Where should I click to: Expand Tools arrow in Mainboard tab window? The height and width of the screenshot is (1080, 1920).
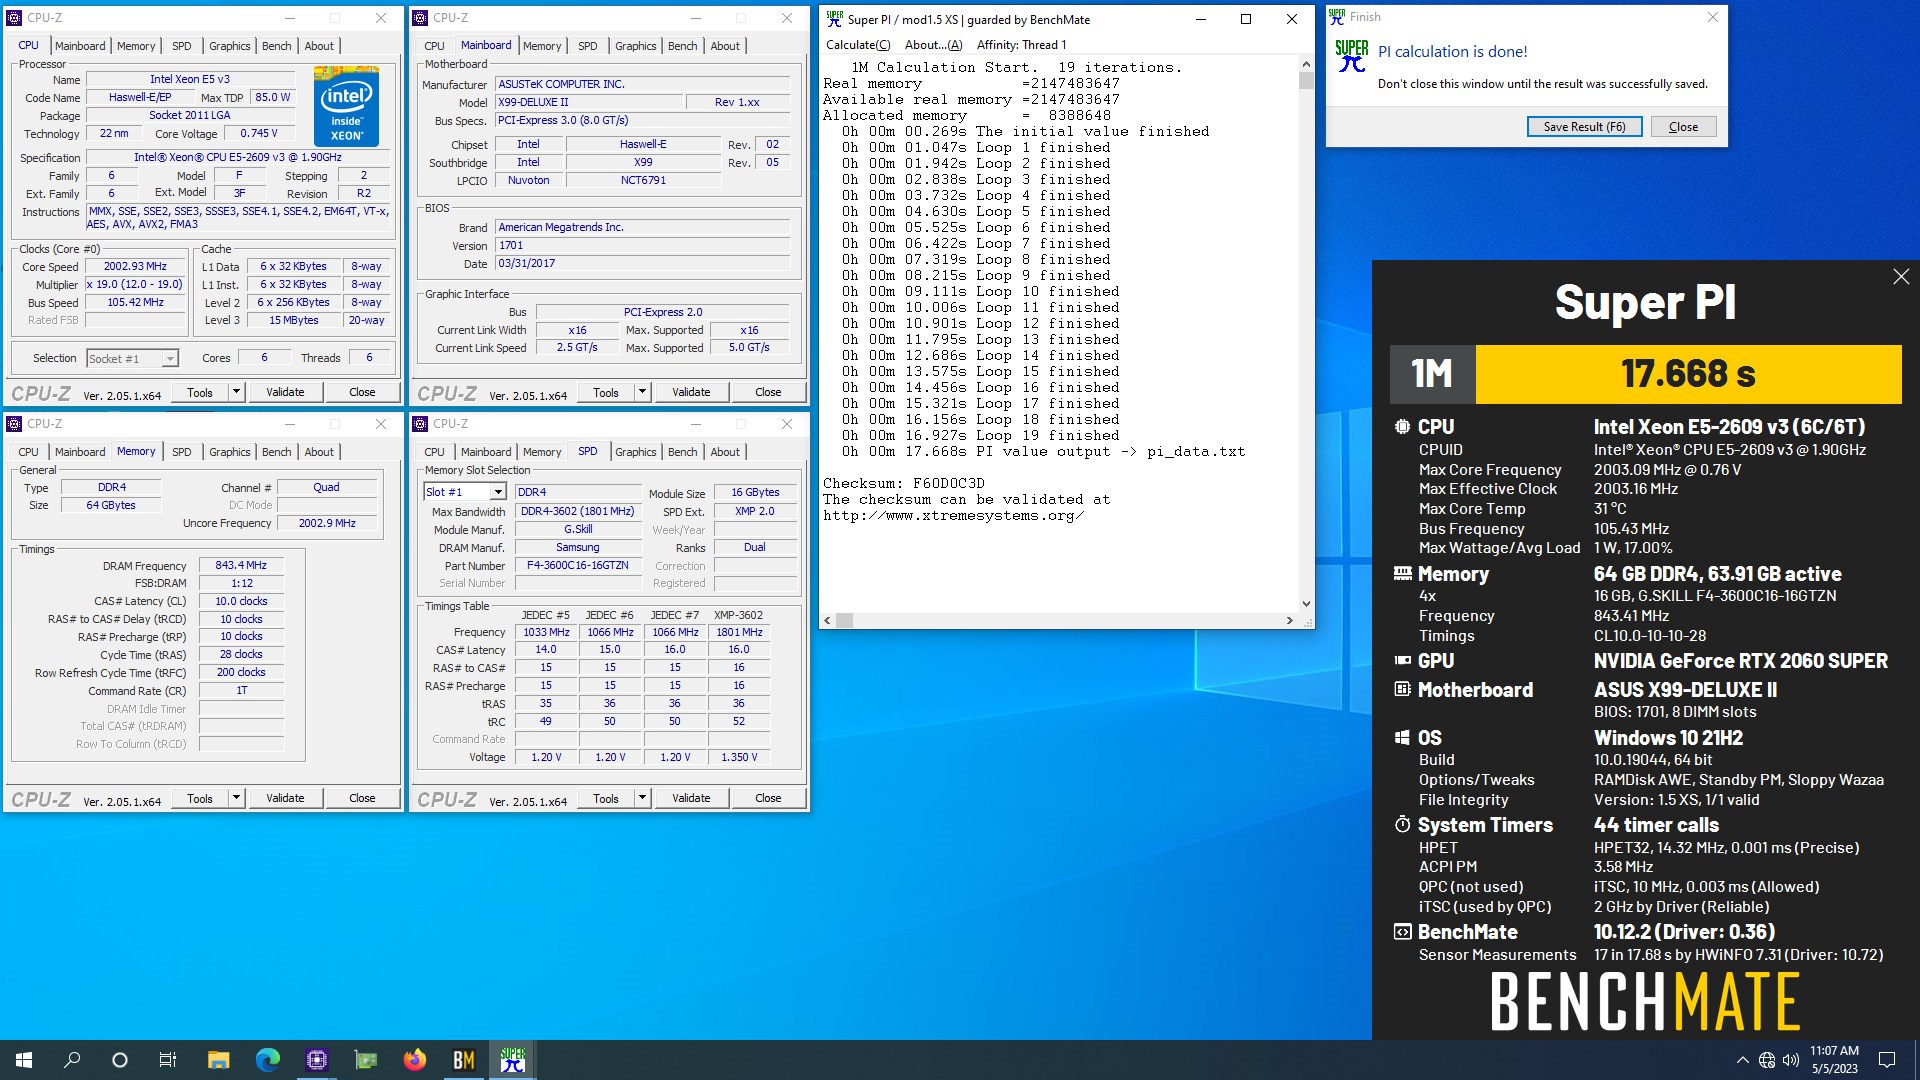642,392
